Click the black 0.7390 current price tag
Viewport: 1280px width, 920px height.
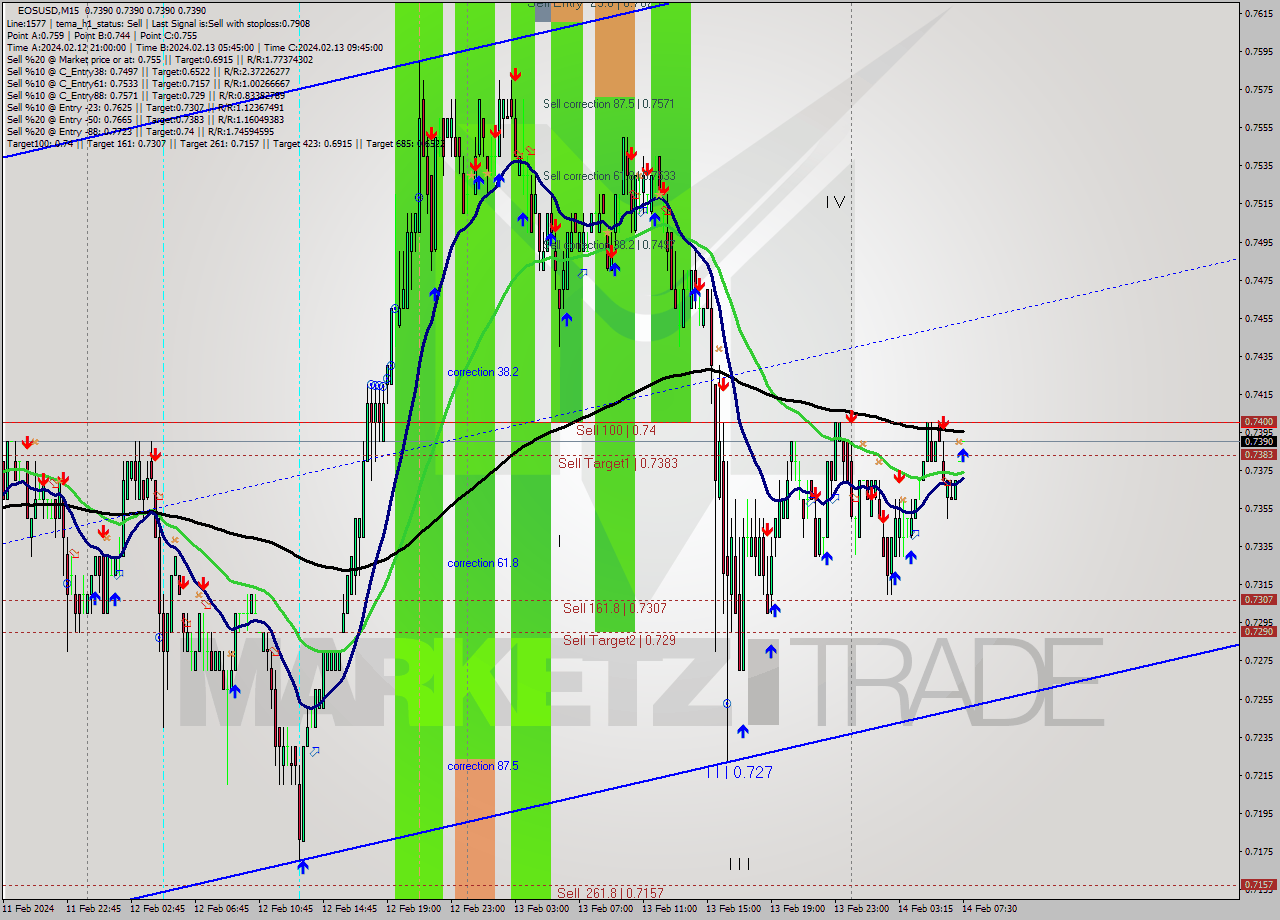[x=1258, y=441]
